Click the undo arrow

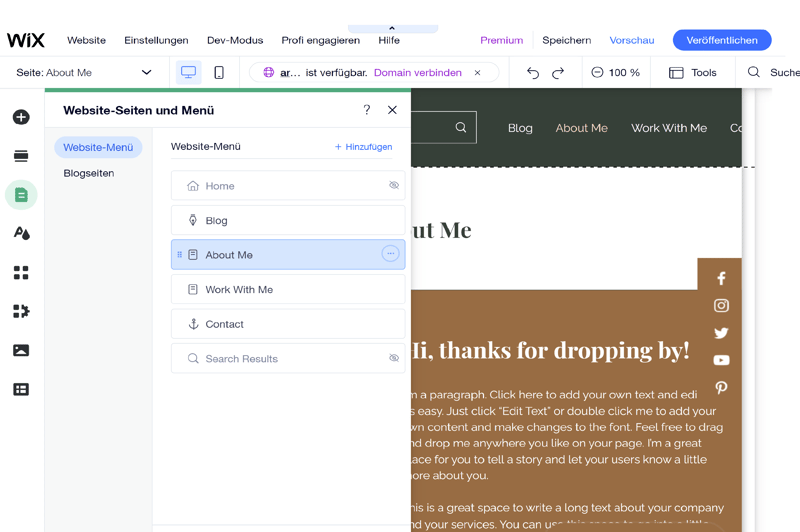[x=532, y=73]
